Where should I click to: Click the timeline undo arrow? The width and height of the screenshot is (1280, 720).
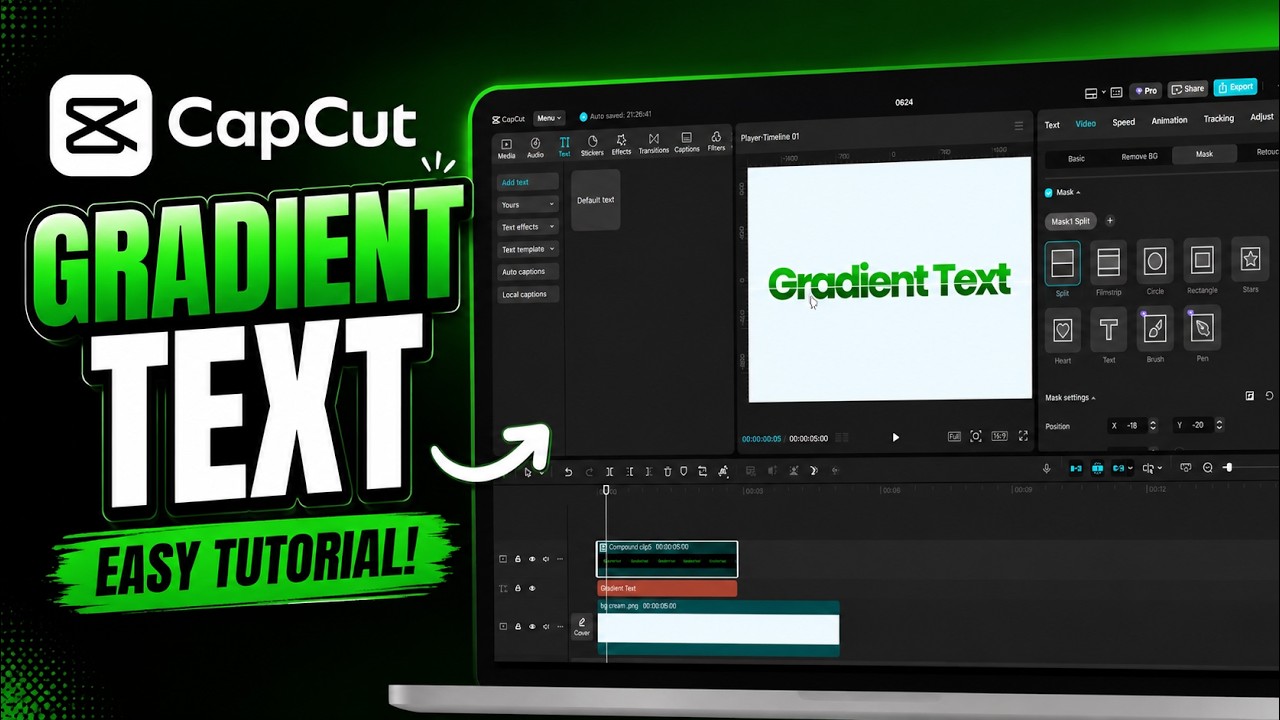pos(568,472)
